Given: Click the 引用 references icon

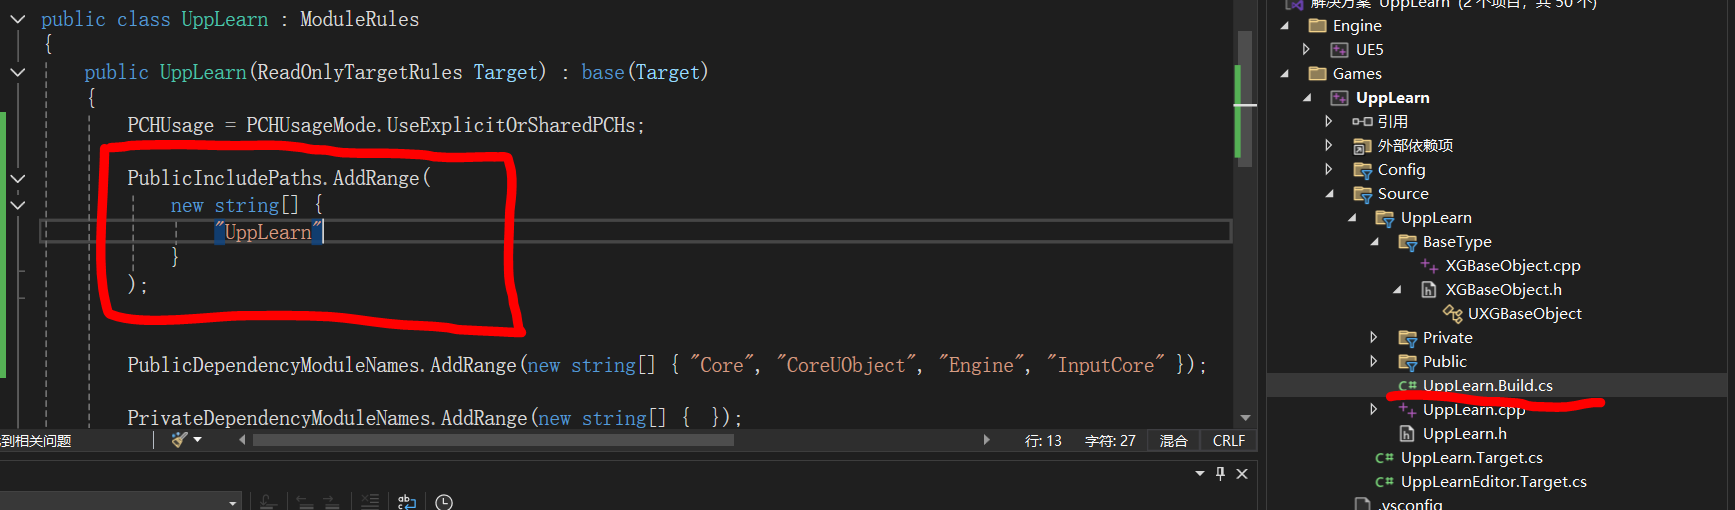Looking at the screenshot, I should point(1362,122).
